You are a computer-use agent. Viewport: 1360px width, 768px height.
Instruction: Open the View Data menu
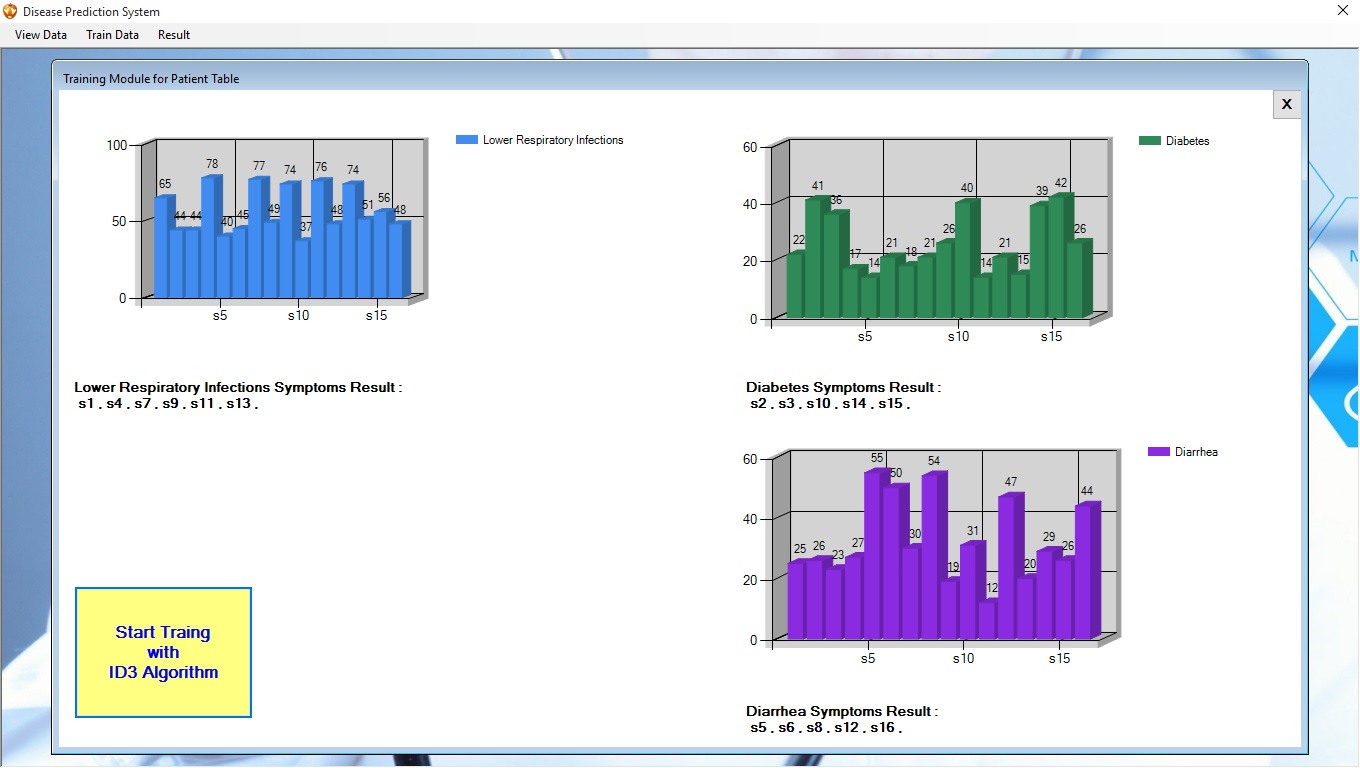[41, 35]
